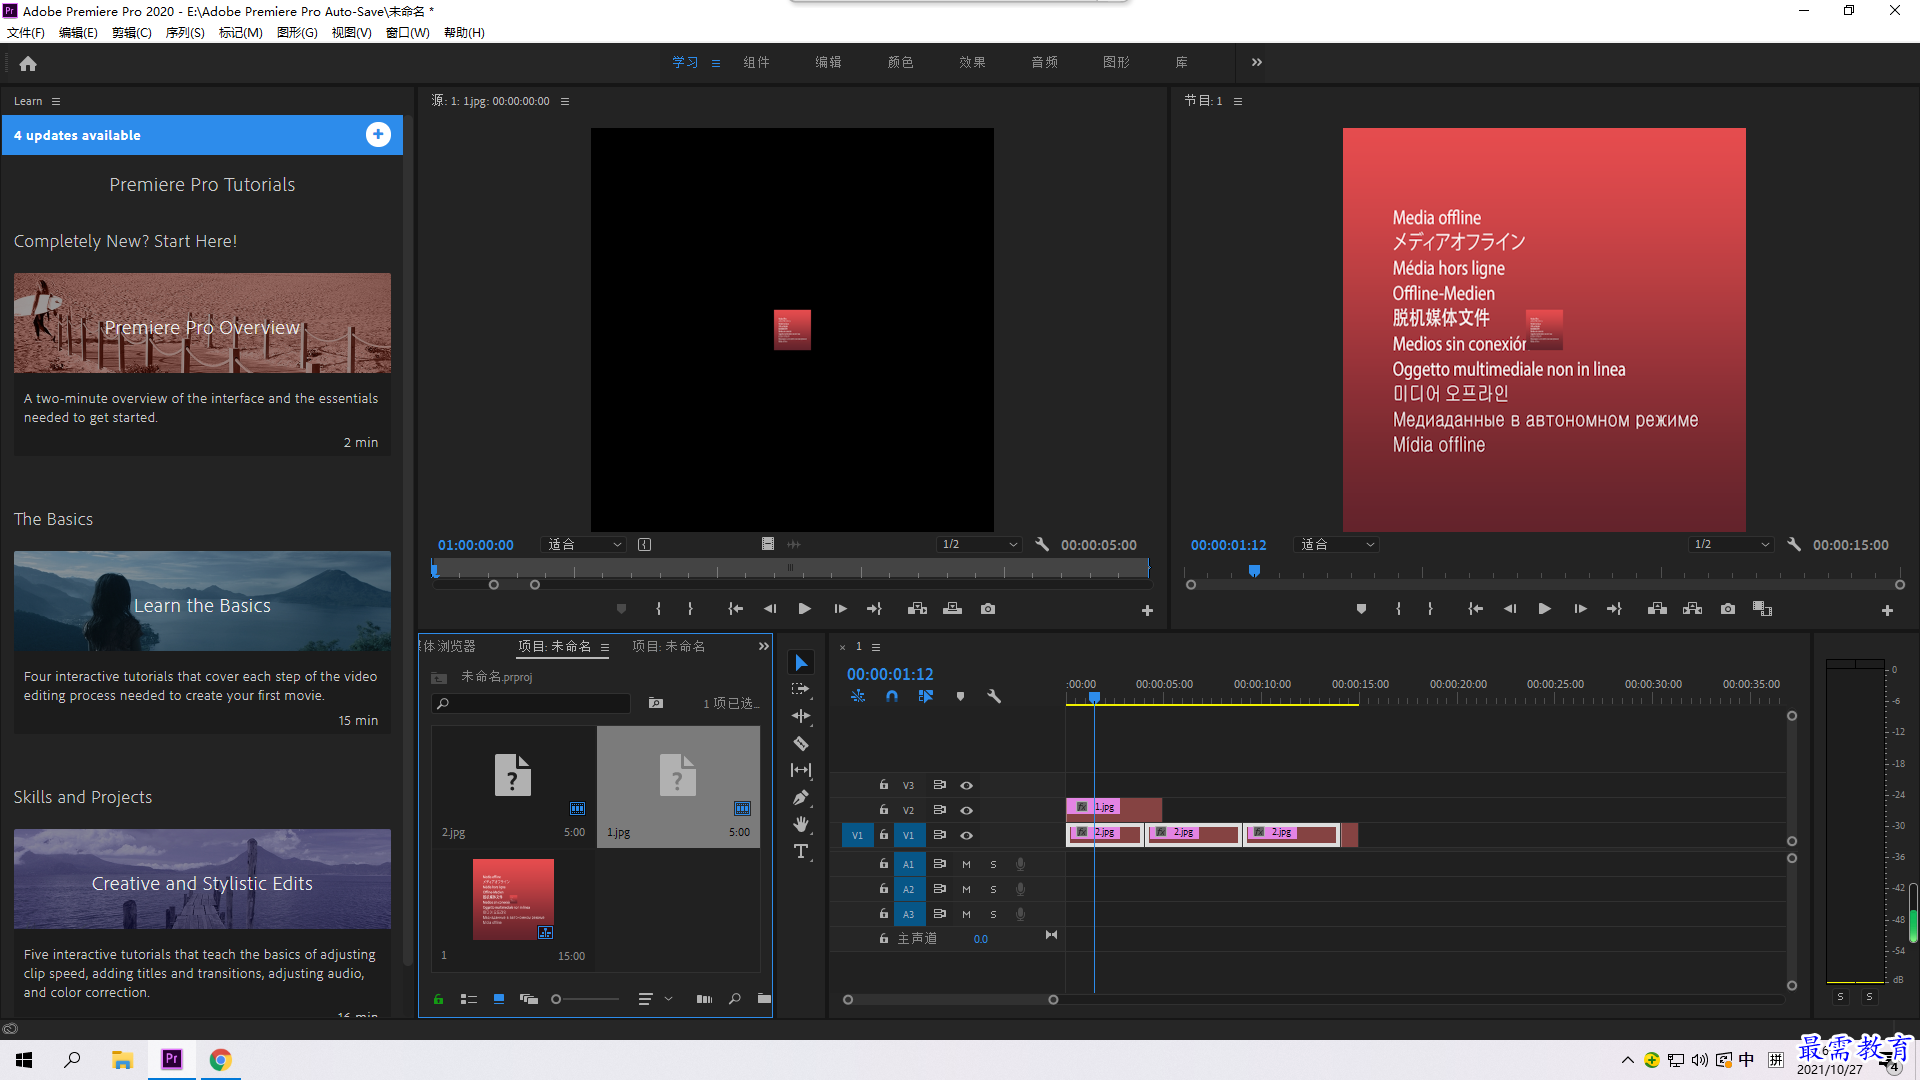Switch to the 音频 workspace
1920x1080 pixels.
[1044, 62]
